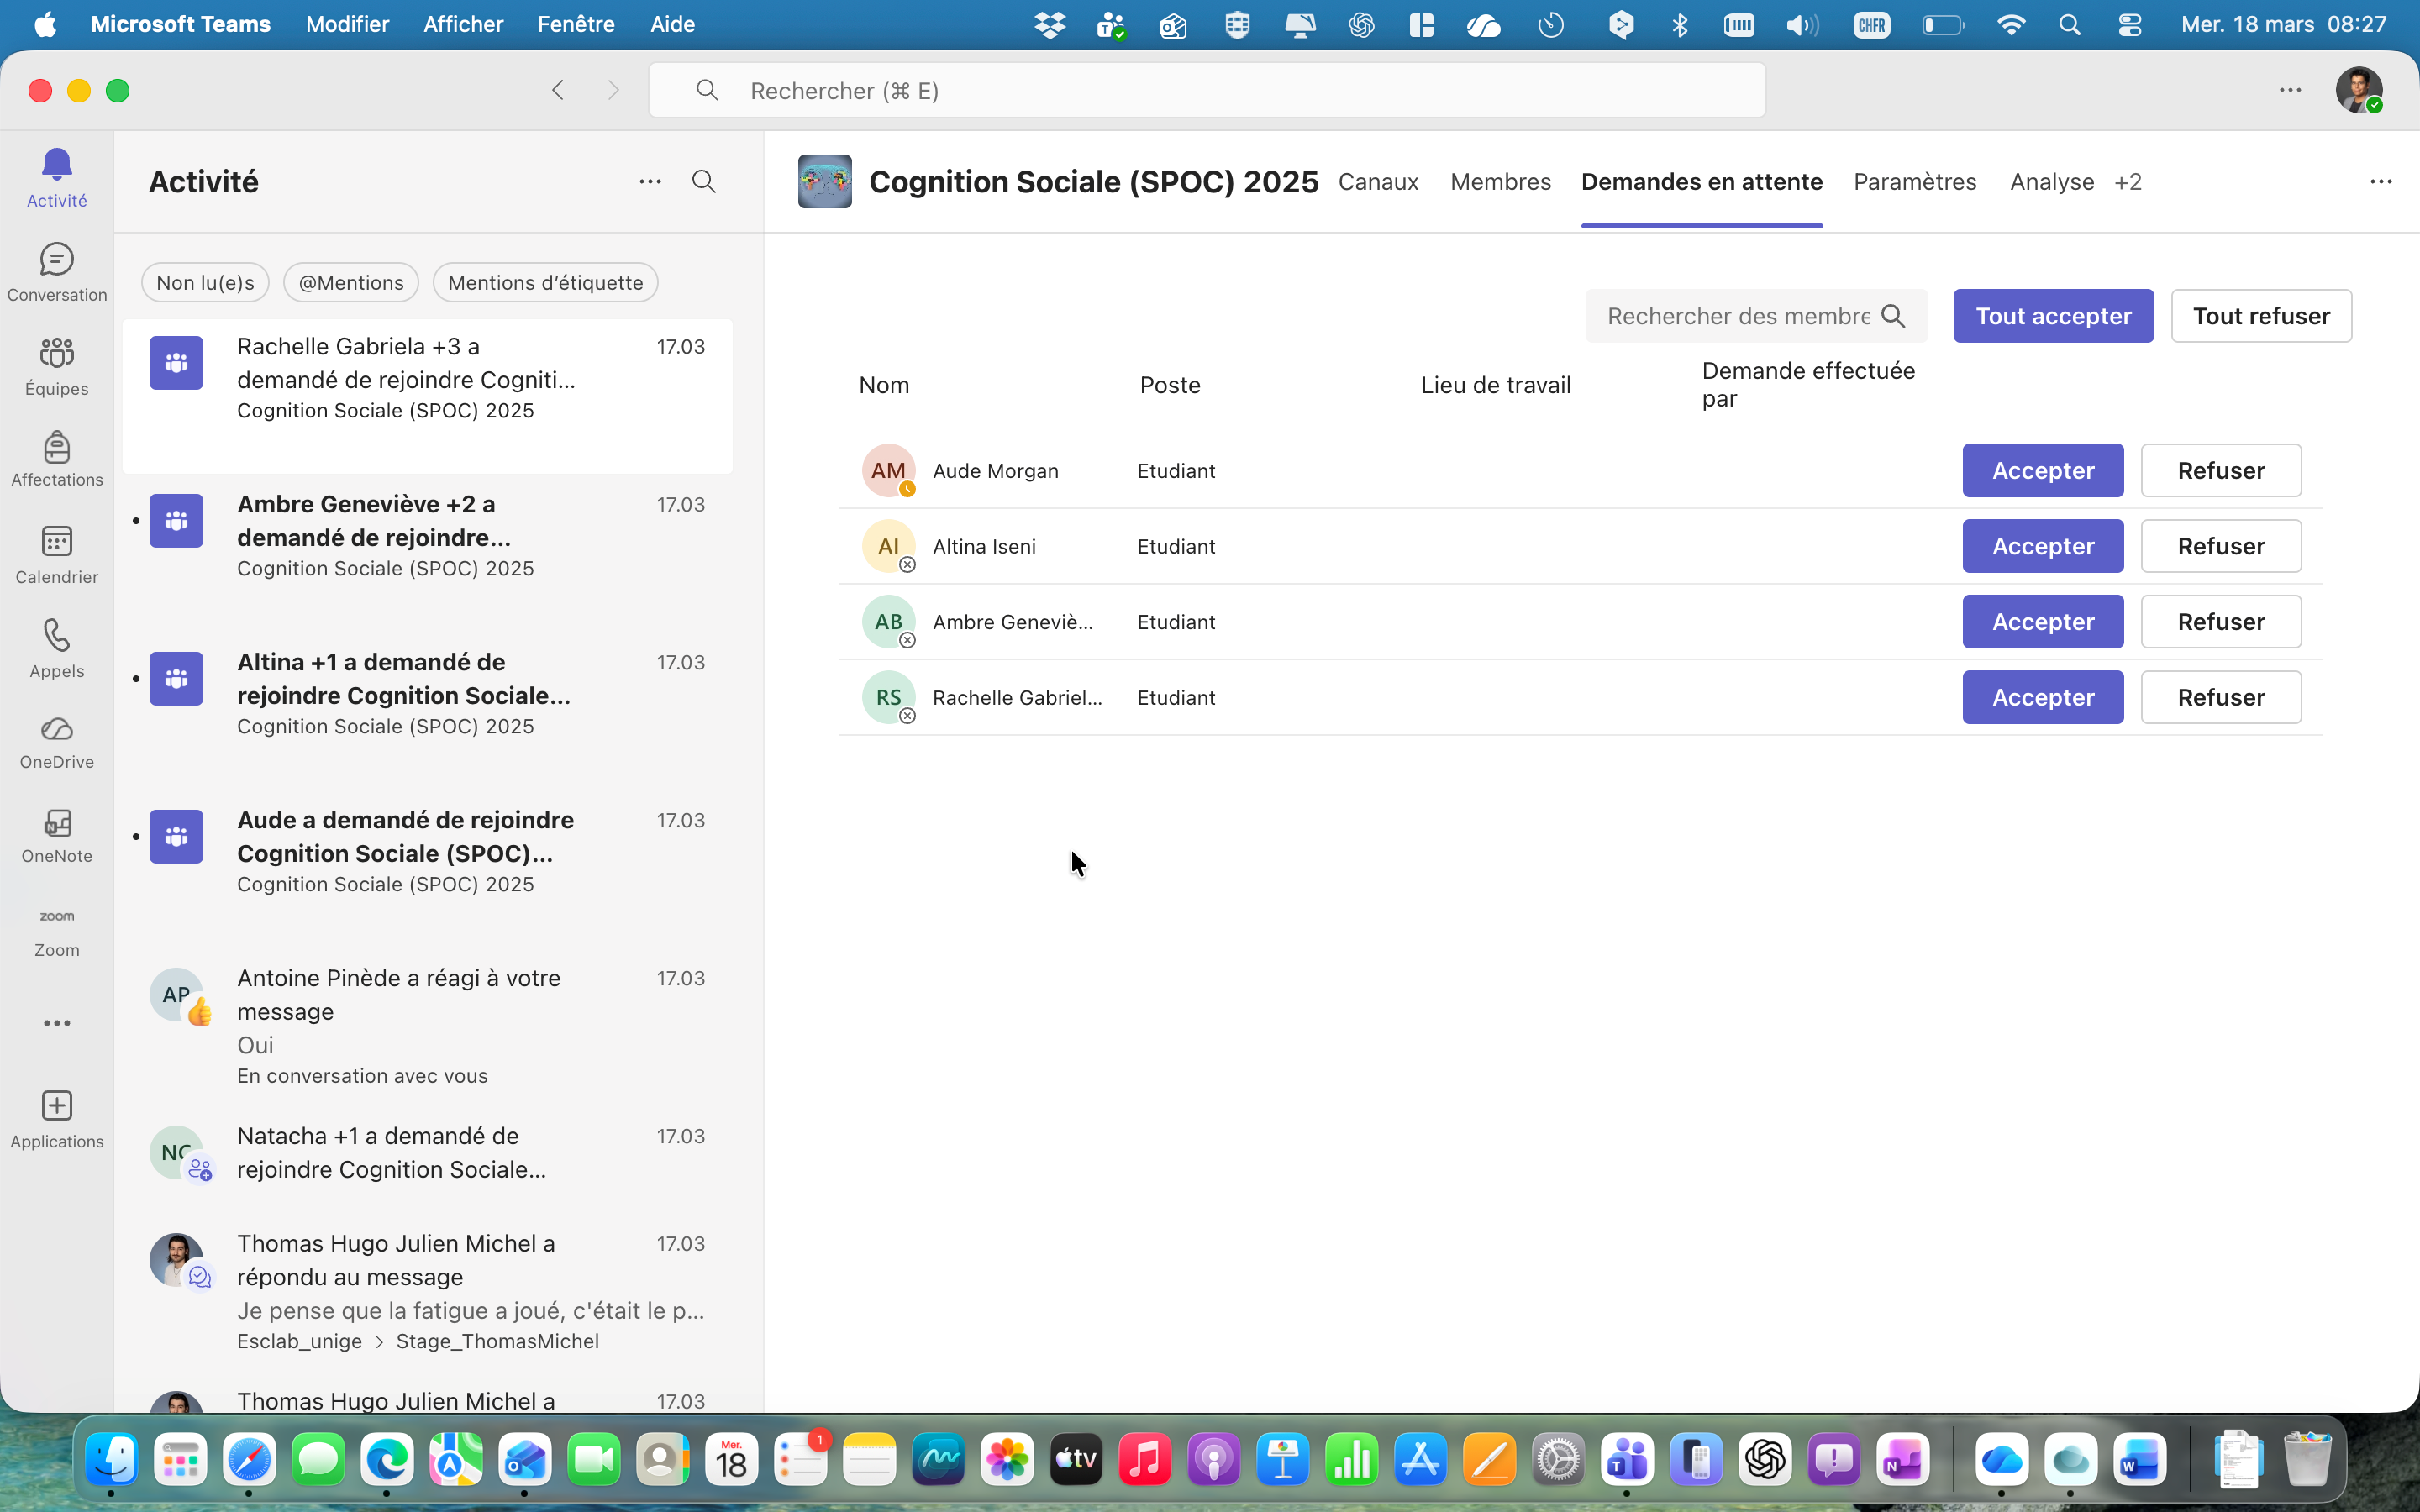
Task: Click the Tout accepter button
Action: [2053, 316]
